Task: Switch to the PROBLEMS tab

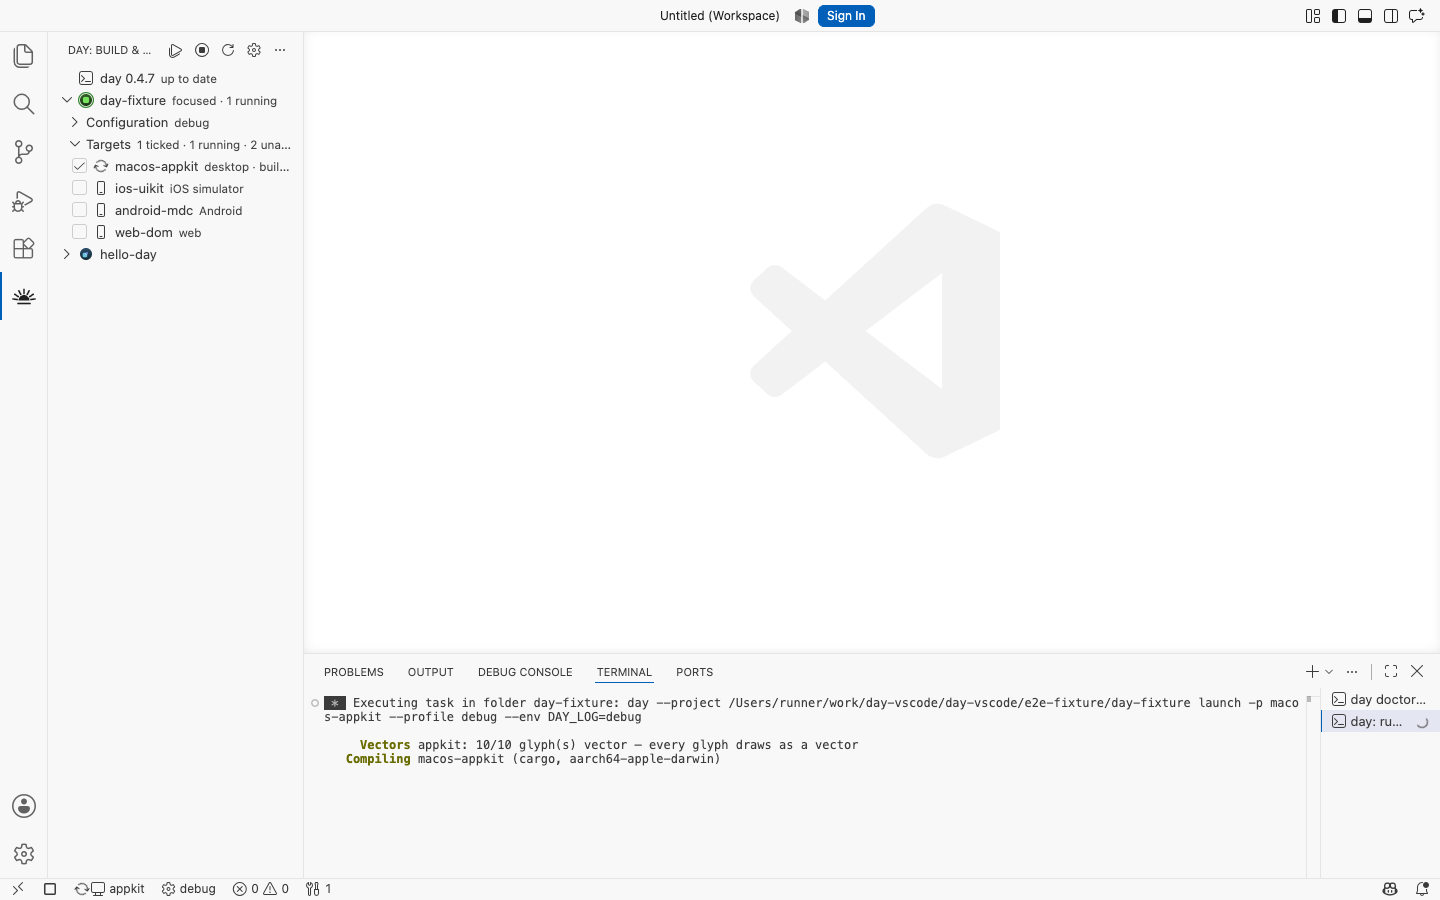Action: [x=354, y=672]
